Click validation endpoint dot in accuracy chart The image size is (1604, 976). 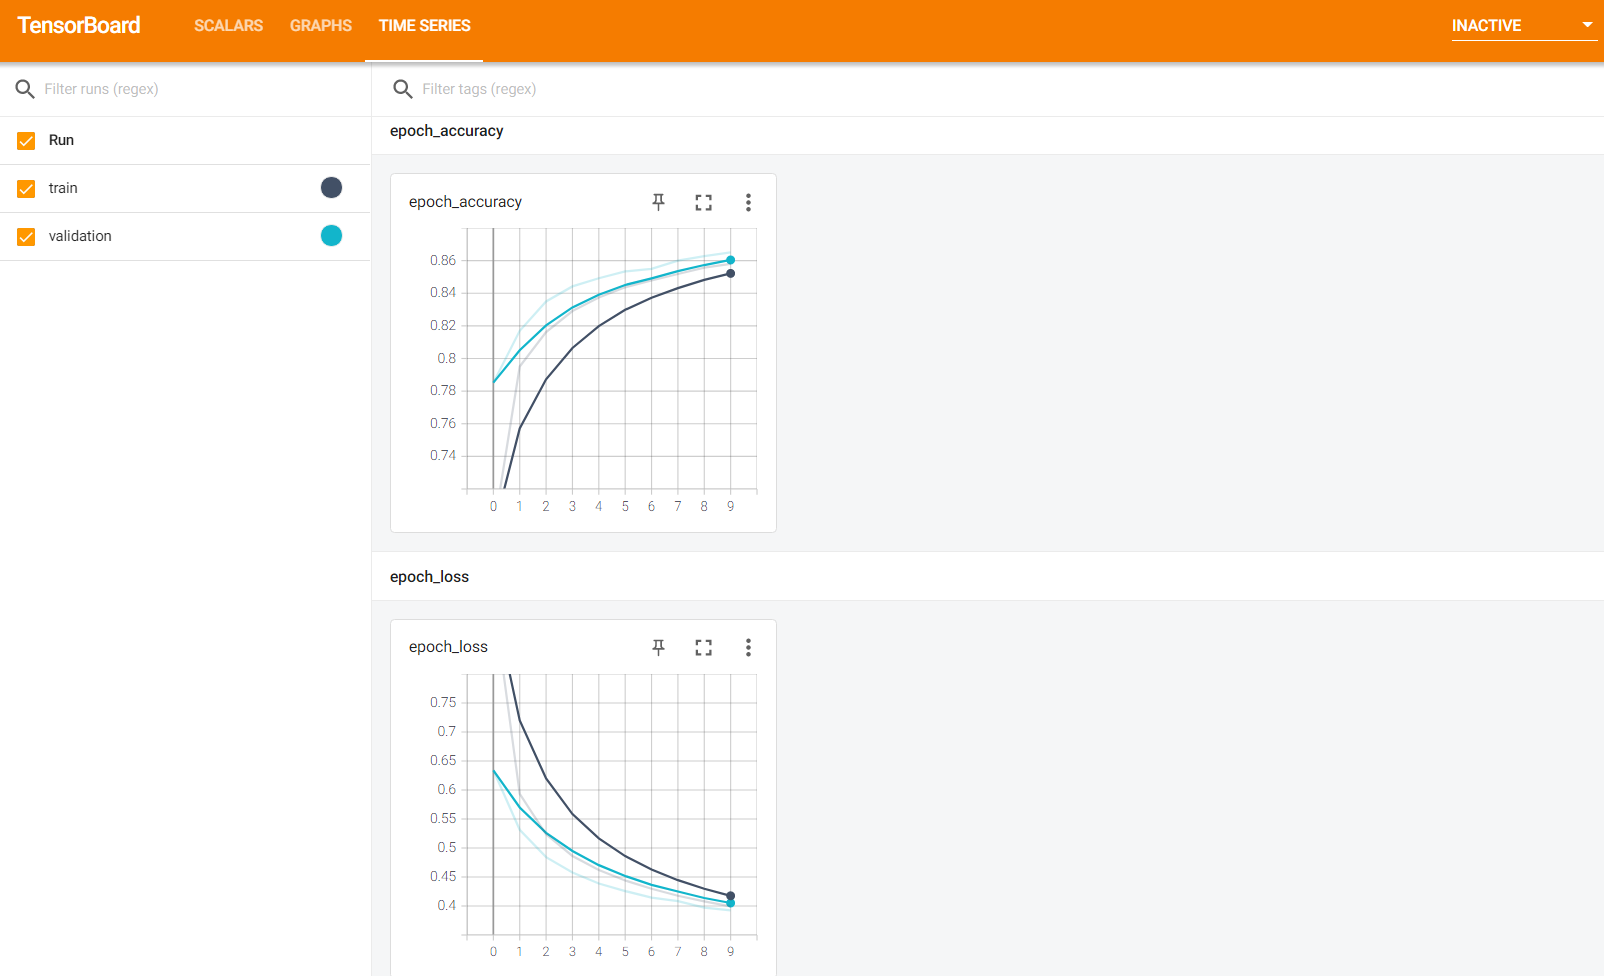pos(731,260)
